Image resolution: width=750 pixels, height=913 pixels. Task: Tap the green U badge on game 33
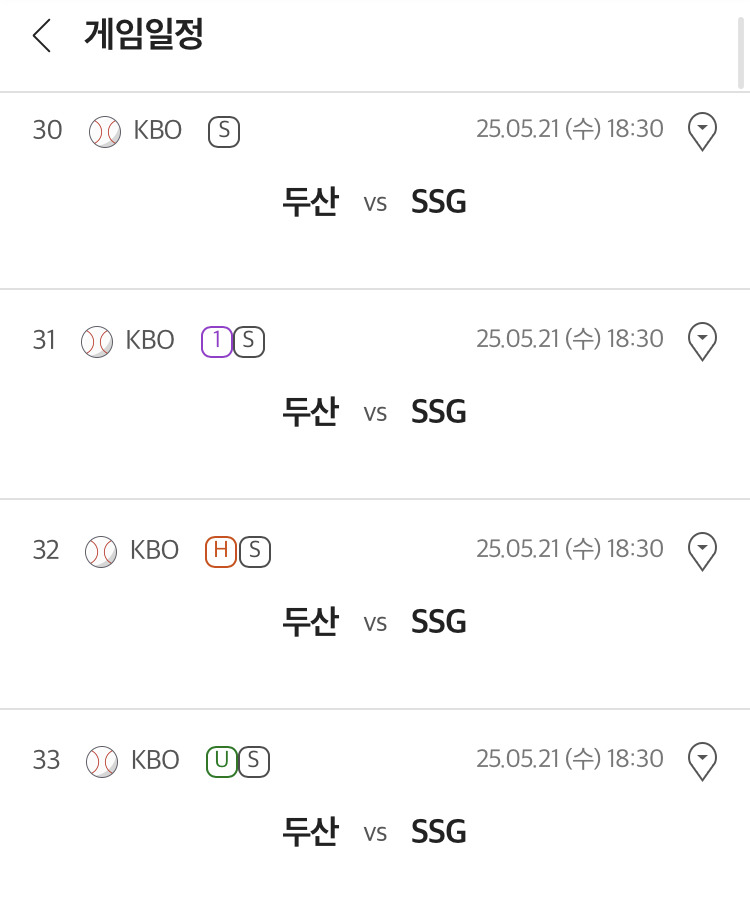222,762
